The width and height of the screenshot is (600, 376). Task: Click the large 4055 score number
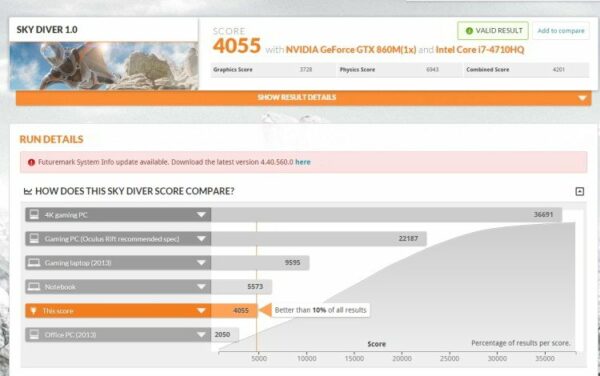point(236,46)
